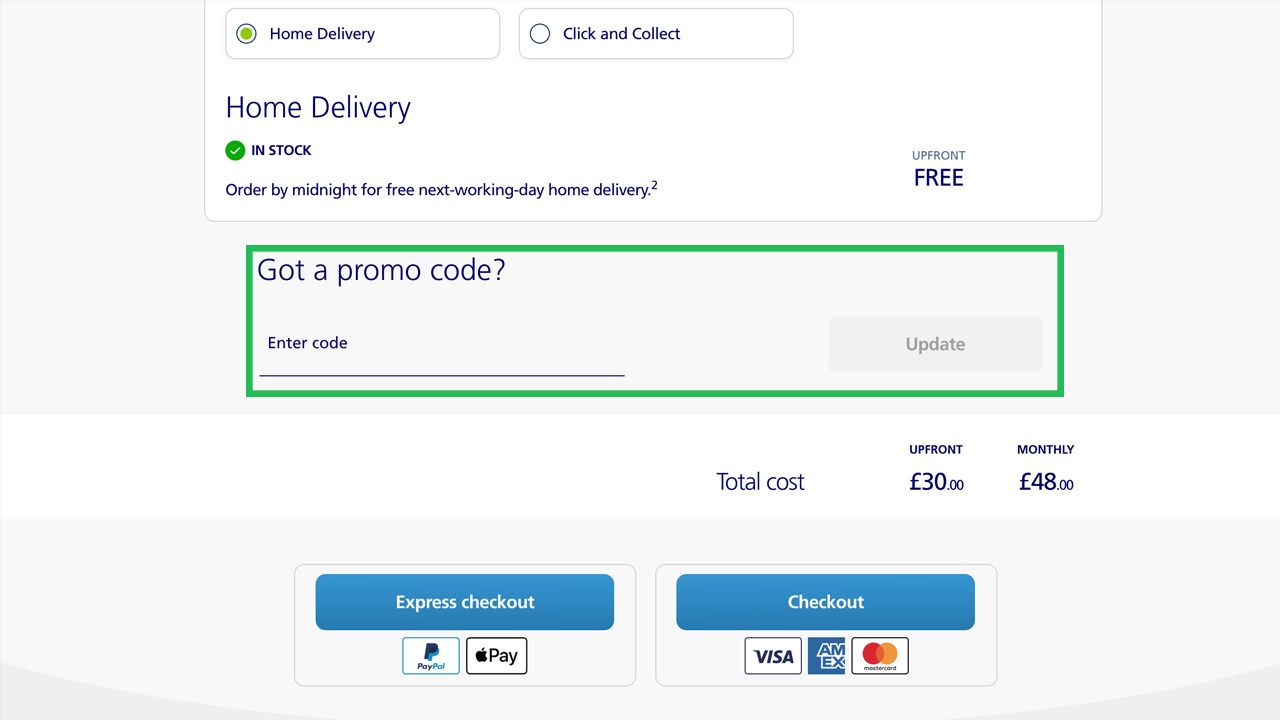Click the Enter code promo field
Screen dimensions: 1280x720
[441, 344]
